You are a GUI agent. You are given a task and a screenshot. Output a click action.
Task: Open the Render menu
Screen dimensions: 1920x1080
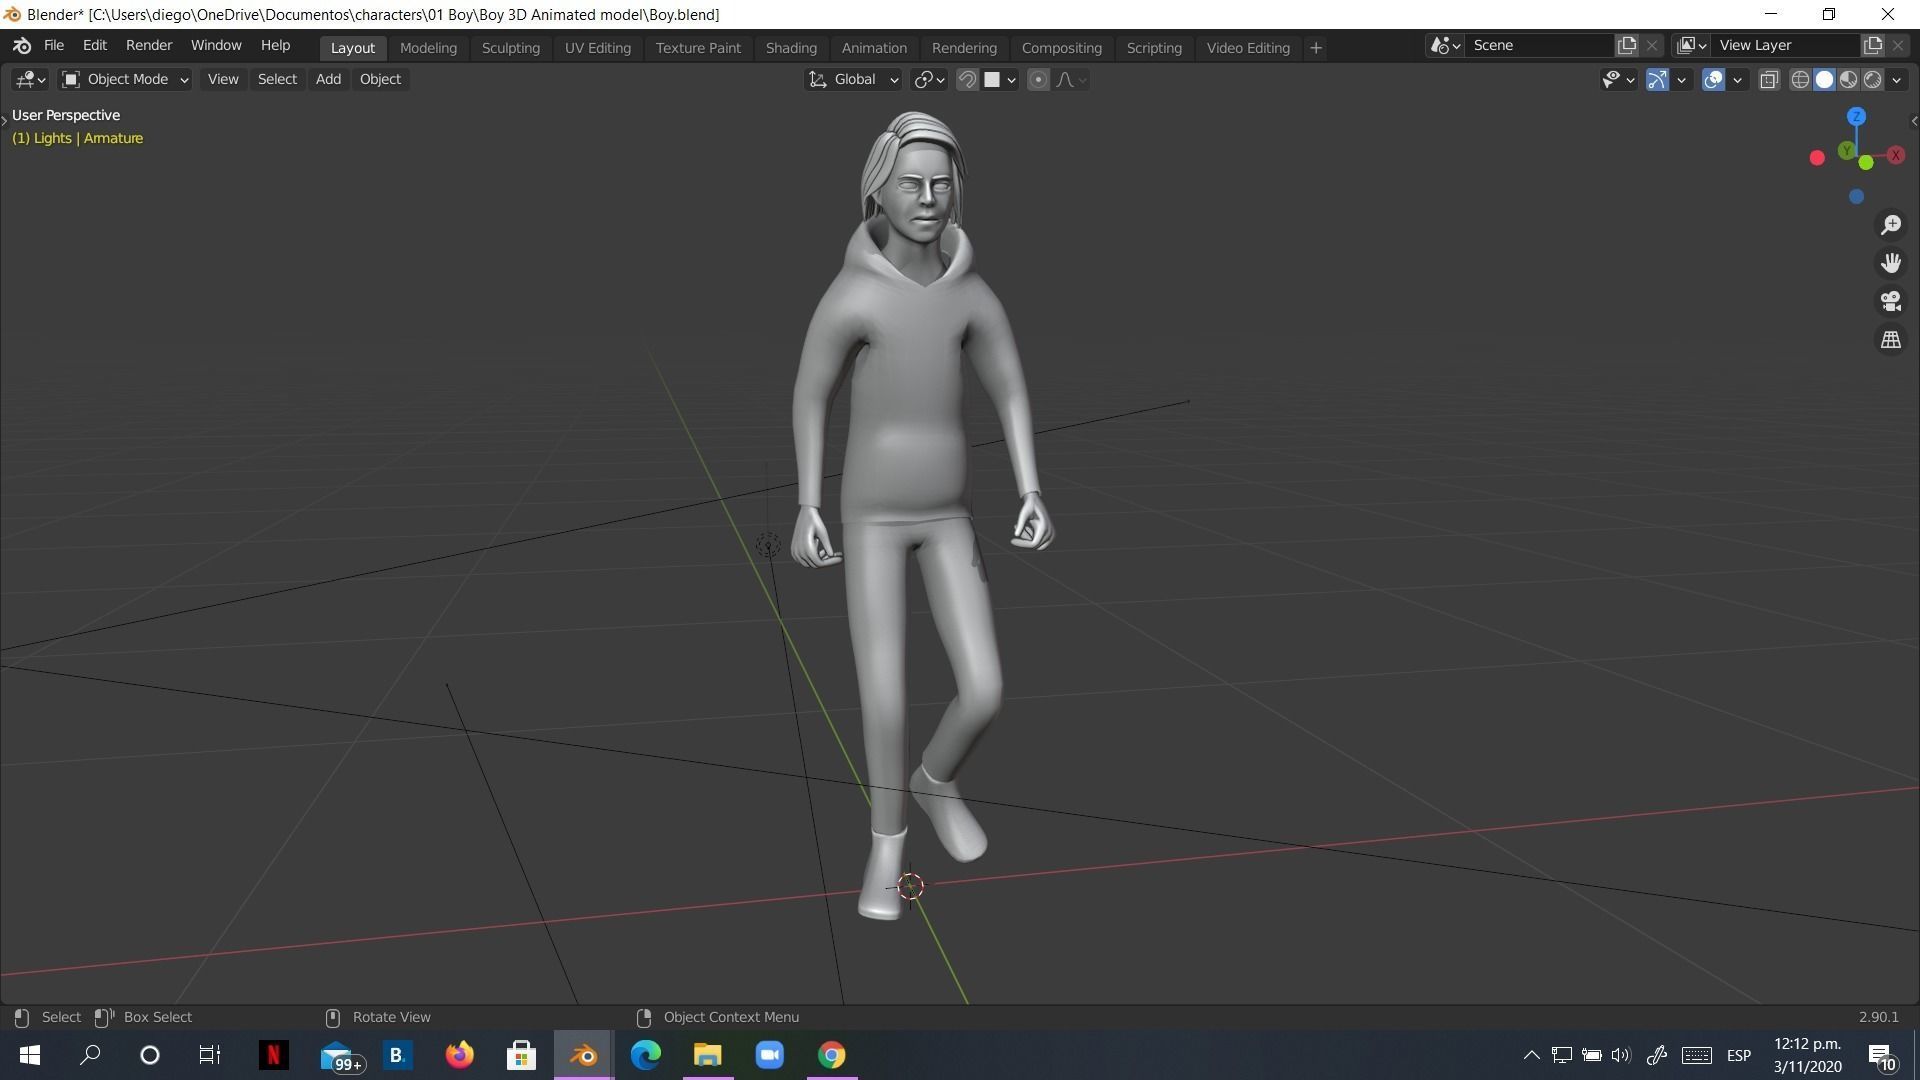click(x=148, y=46)
